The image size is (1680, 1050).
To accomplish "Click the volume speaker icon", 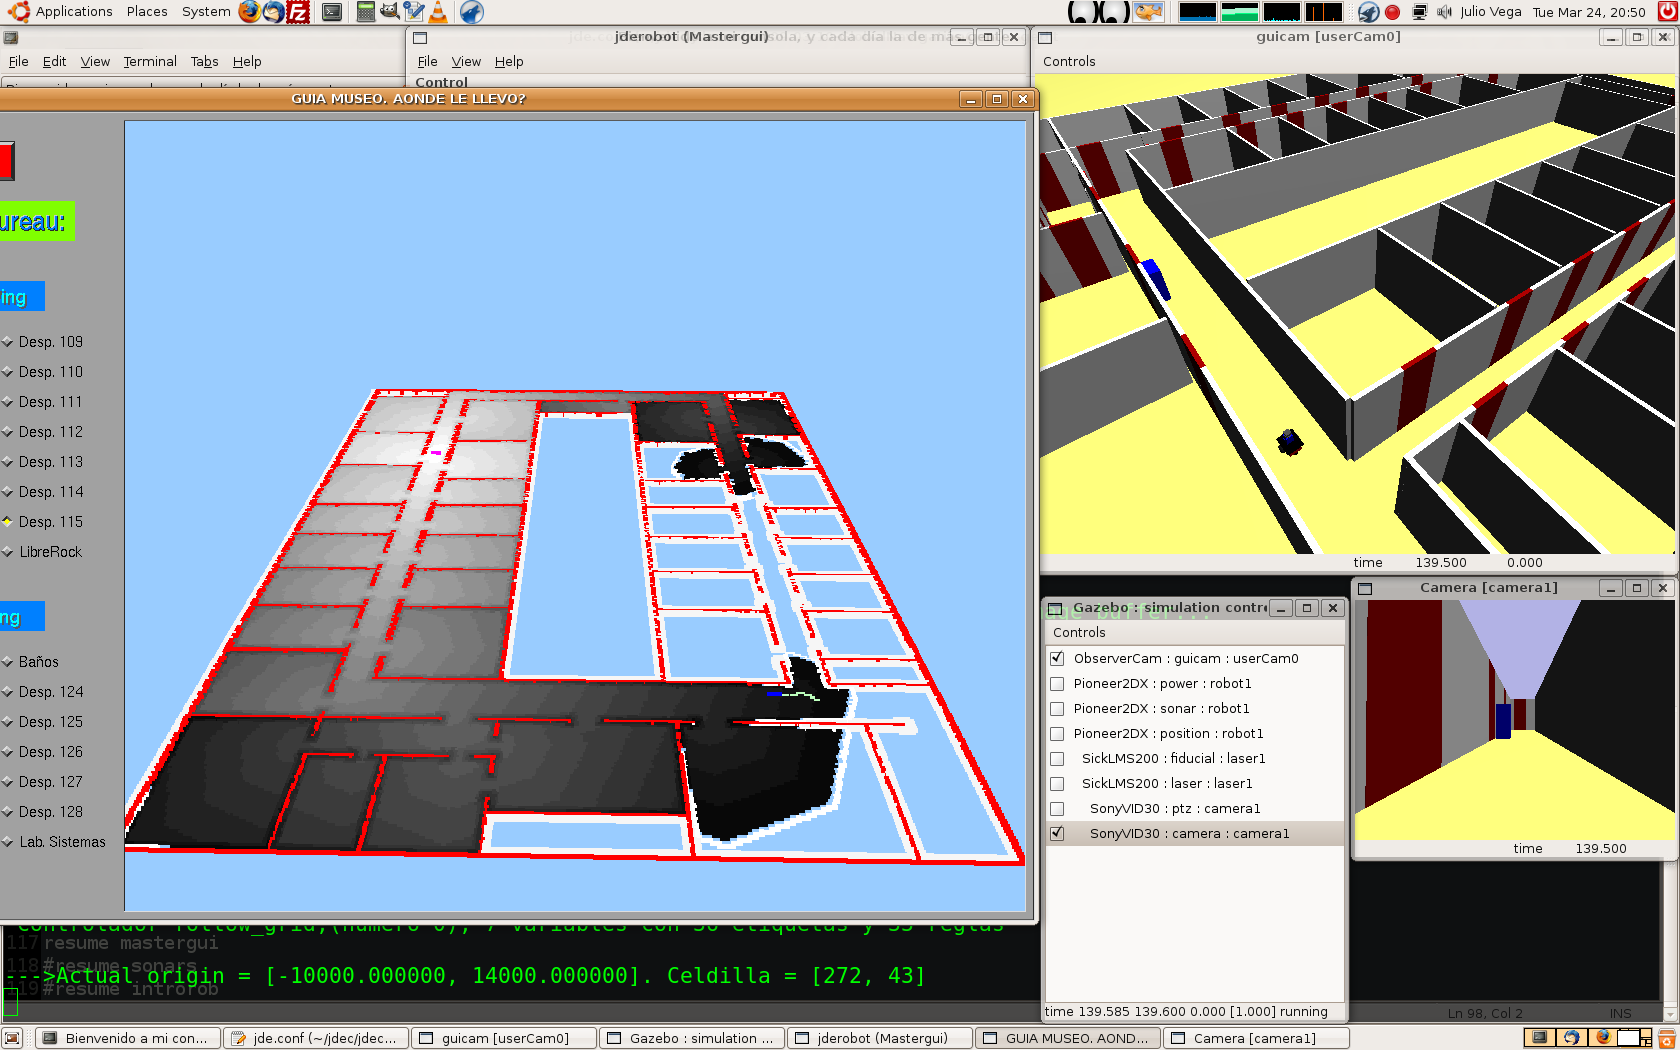I will coord(1444,12).
